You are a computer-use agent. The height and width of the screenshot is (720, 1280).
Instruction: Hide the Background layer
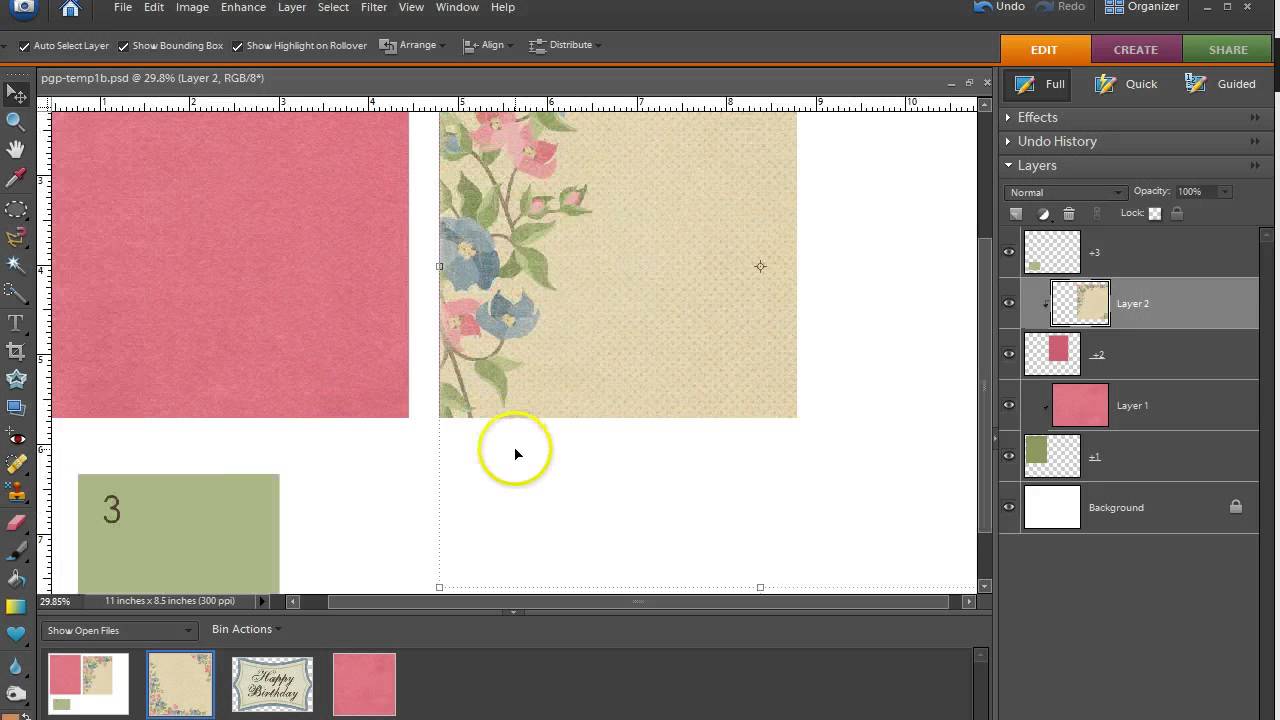(1009, 507)
